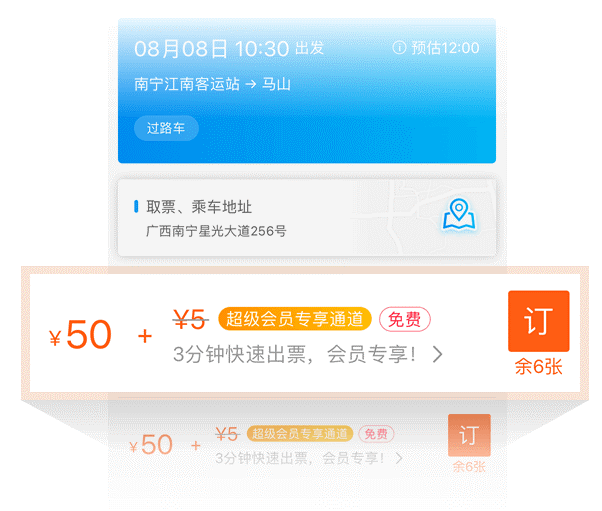Click the highlighted ¥50 ticket price
The image size is (602, 511).
point(80,336)
